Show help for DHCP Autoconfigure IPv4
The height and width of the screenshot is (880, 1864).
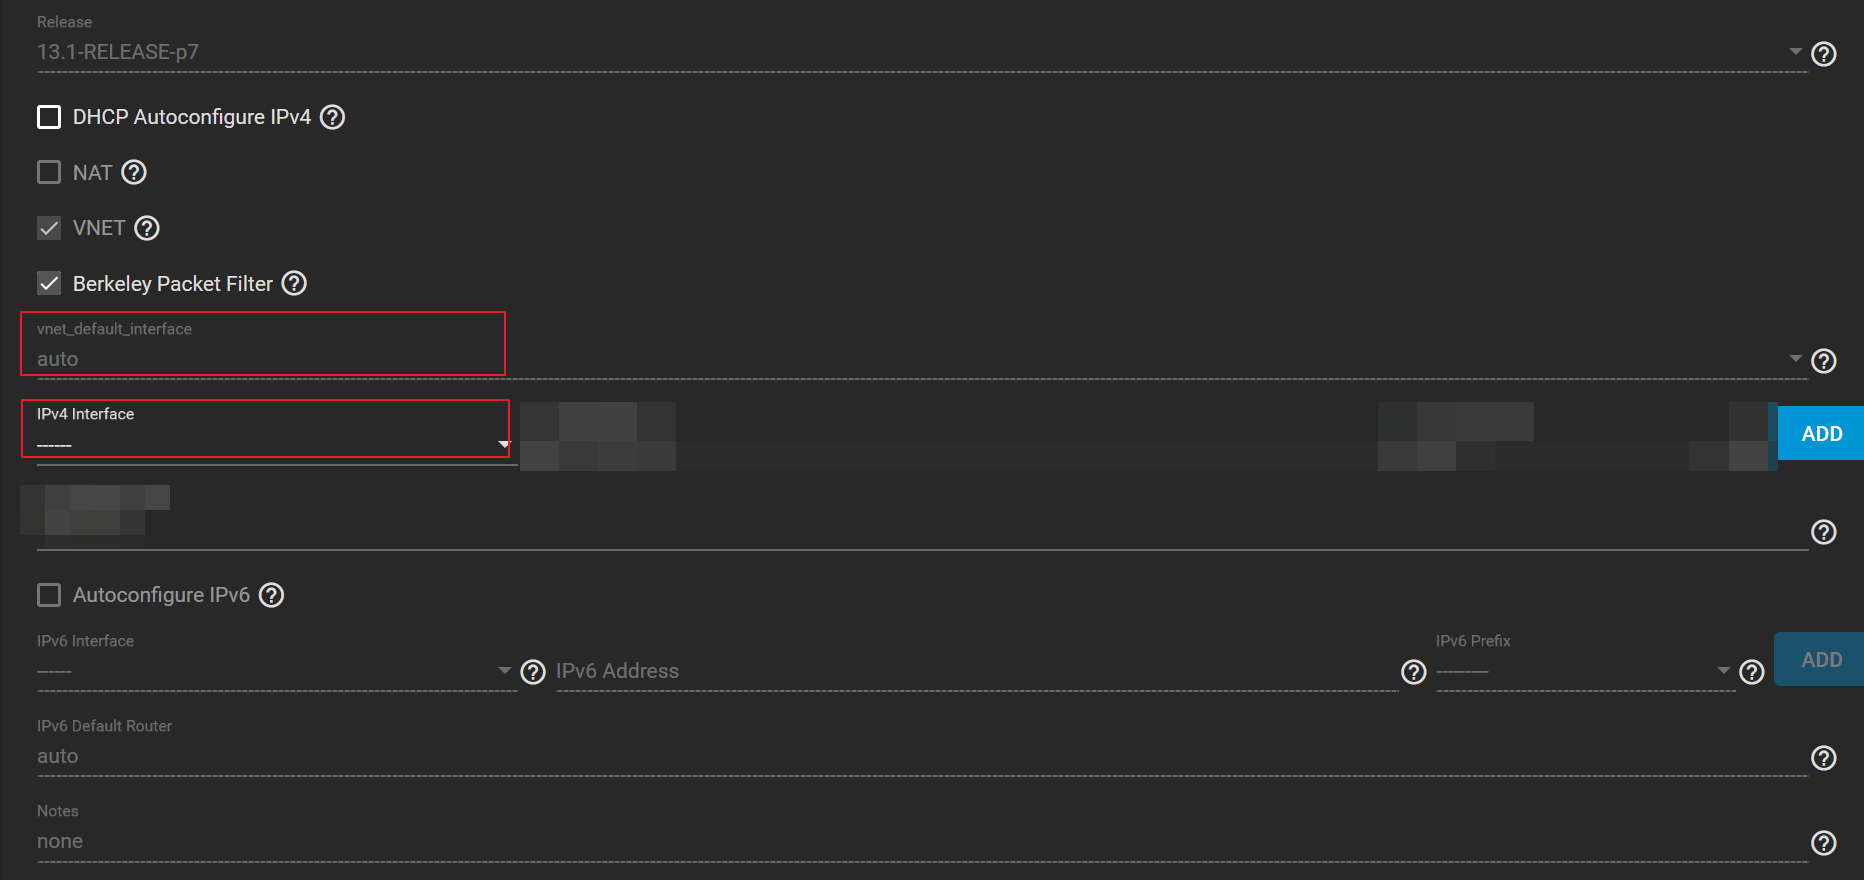click(x=332, y=117)
